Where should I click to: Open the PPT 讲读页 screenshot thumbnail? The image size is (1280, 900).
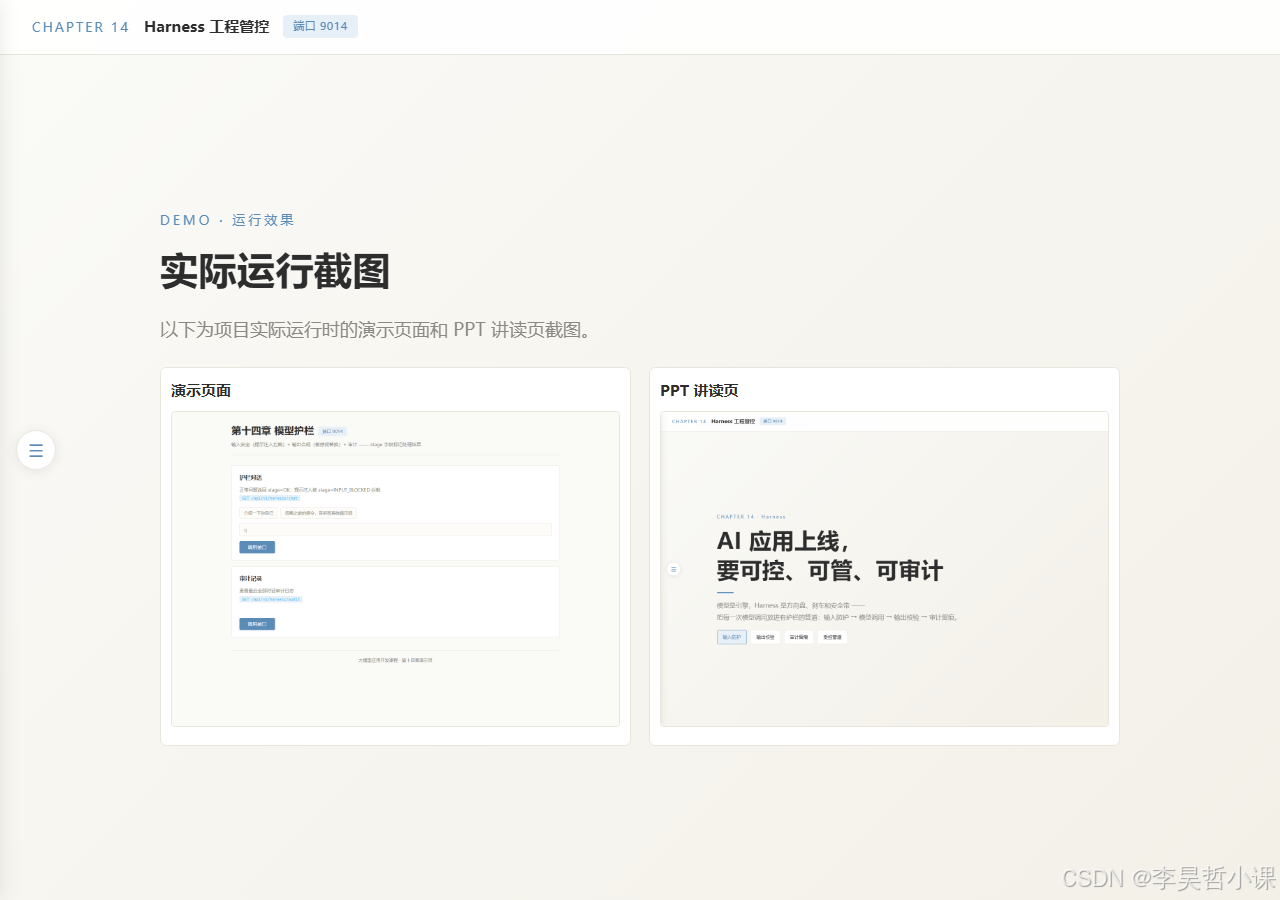point(884,569)
